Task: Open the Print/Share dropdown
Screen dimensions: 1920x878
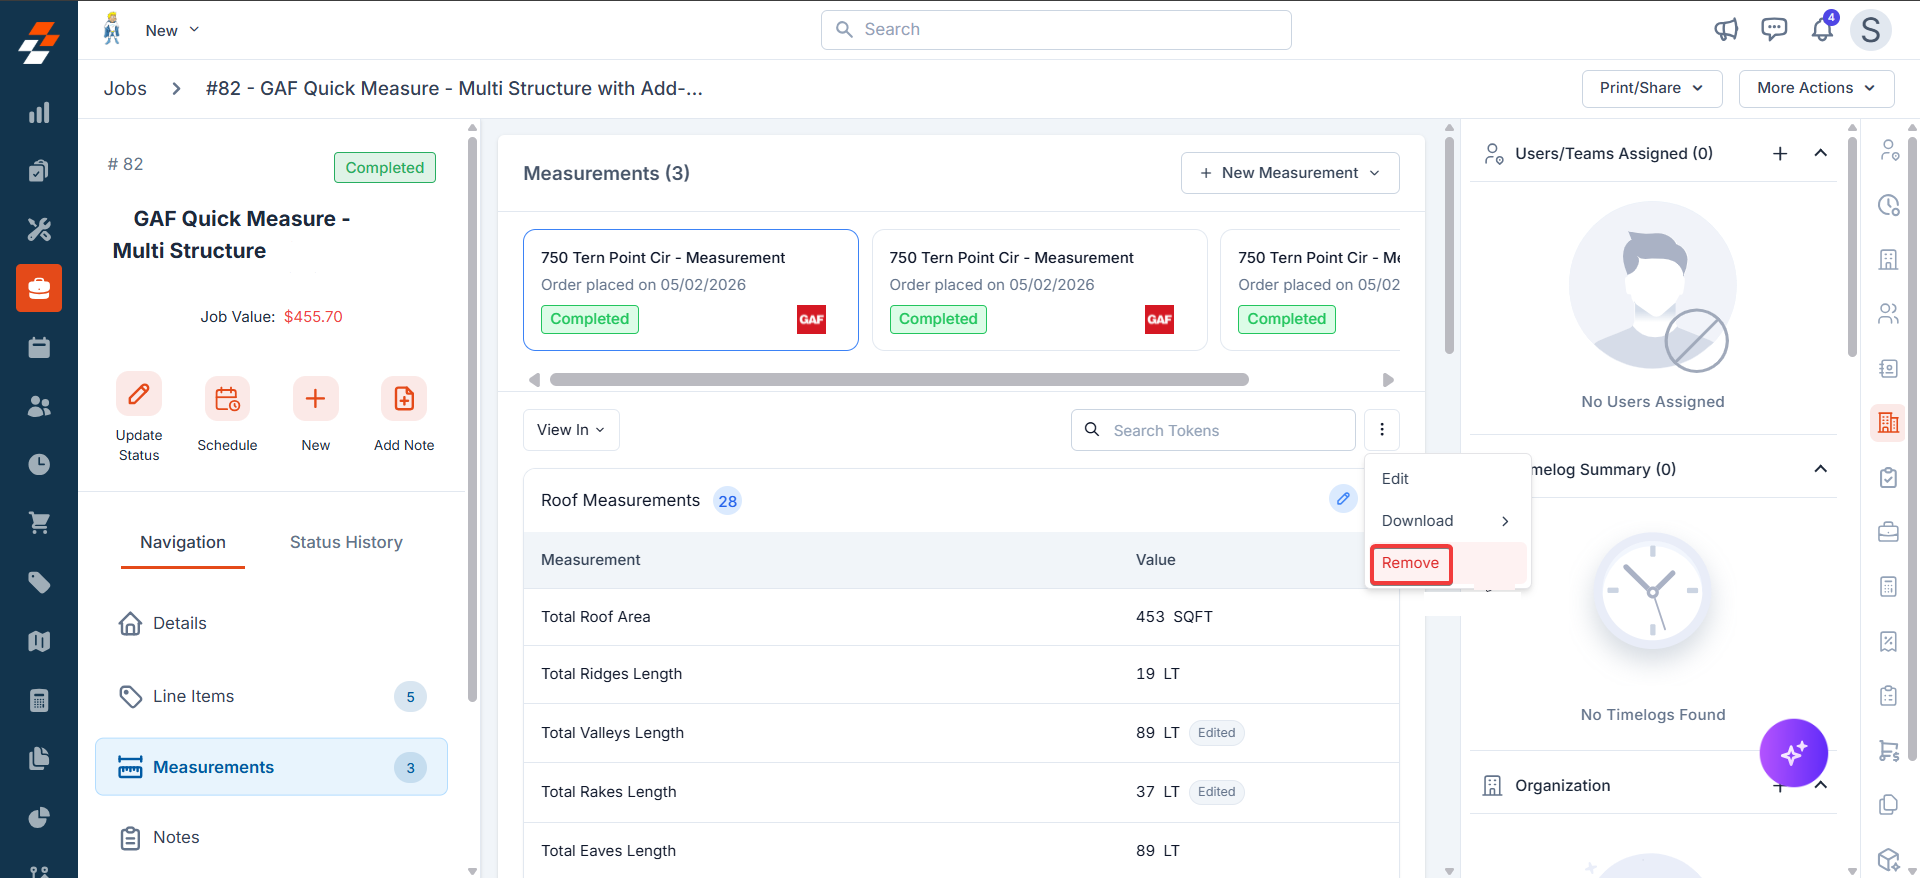Action: coord(1652,88)
